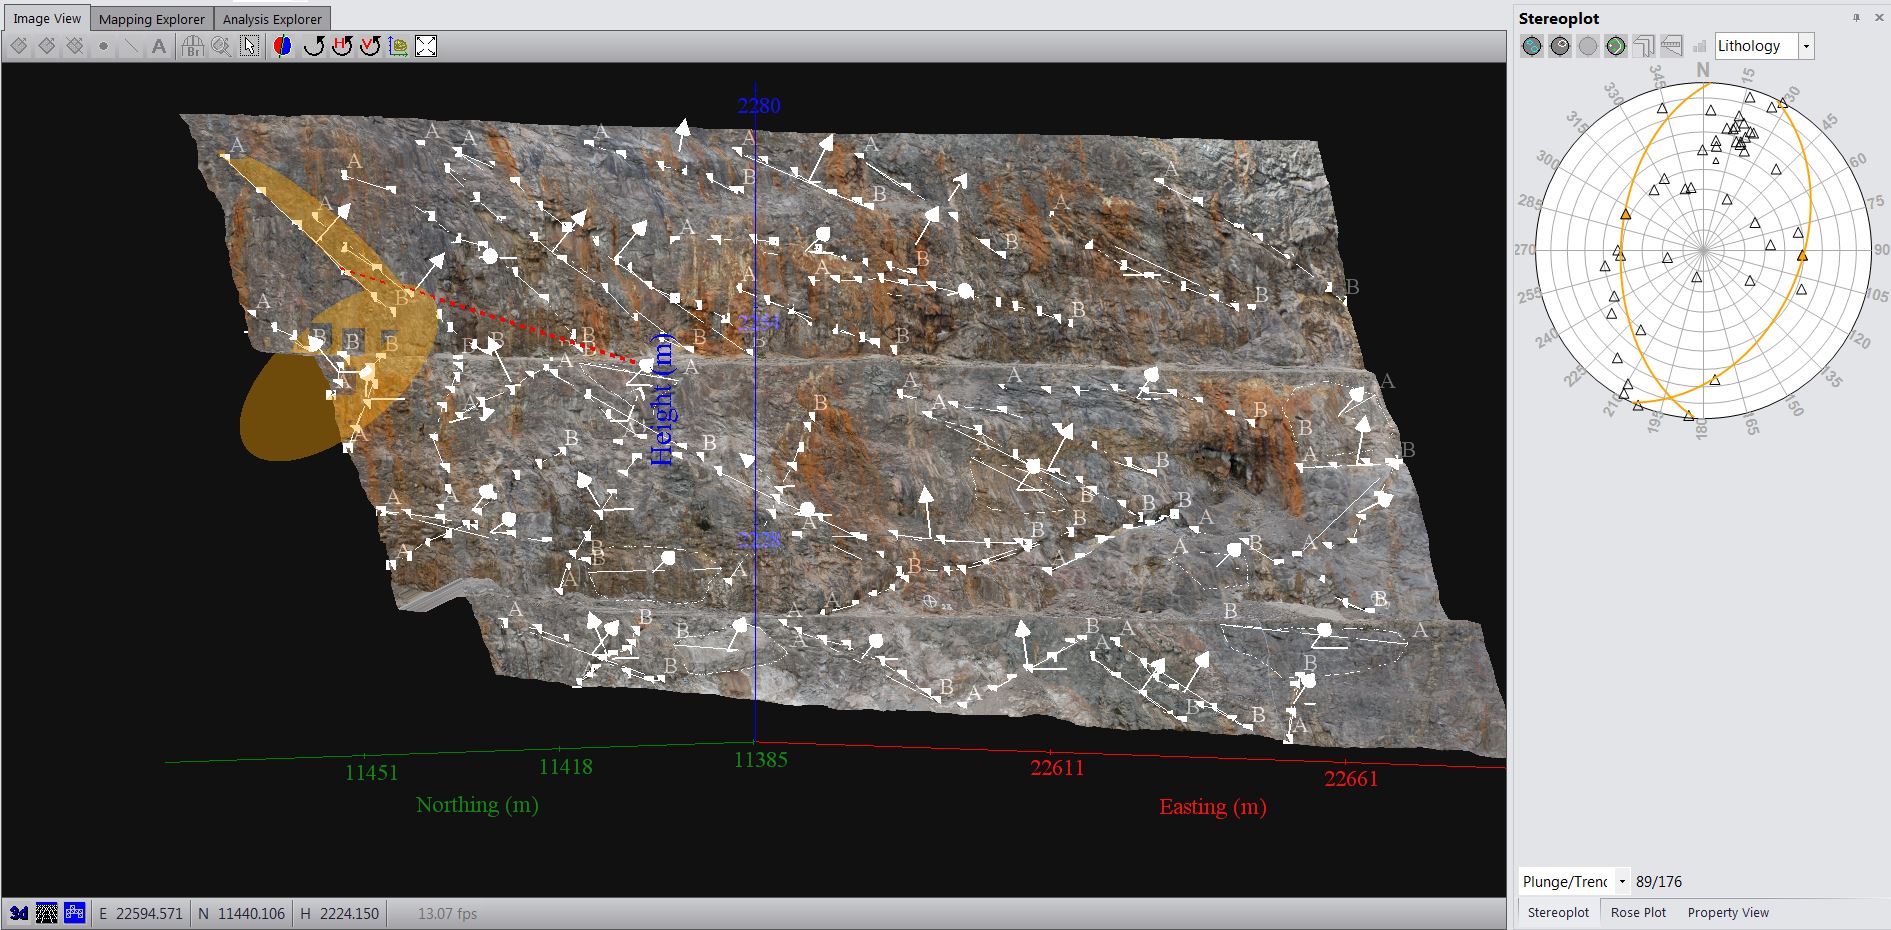Click the rotate view counterclockwise icon

pyautogui.click(x=313, y=45)
